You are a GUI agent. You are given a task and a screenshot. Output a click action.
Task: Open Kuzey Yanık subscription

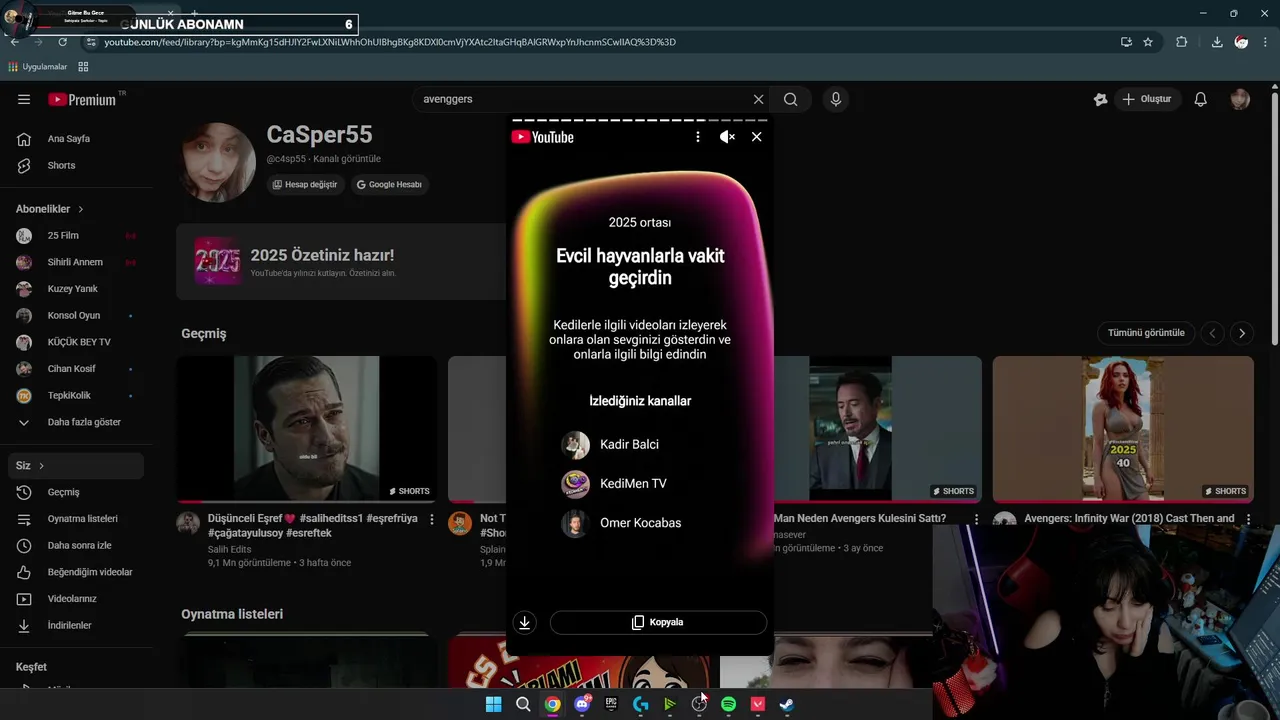(77, 289)
